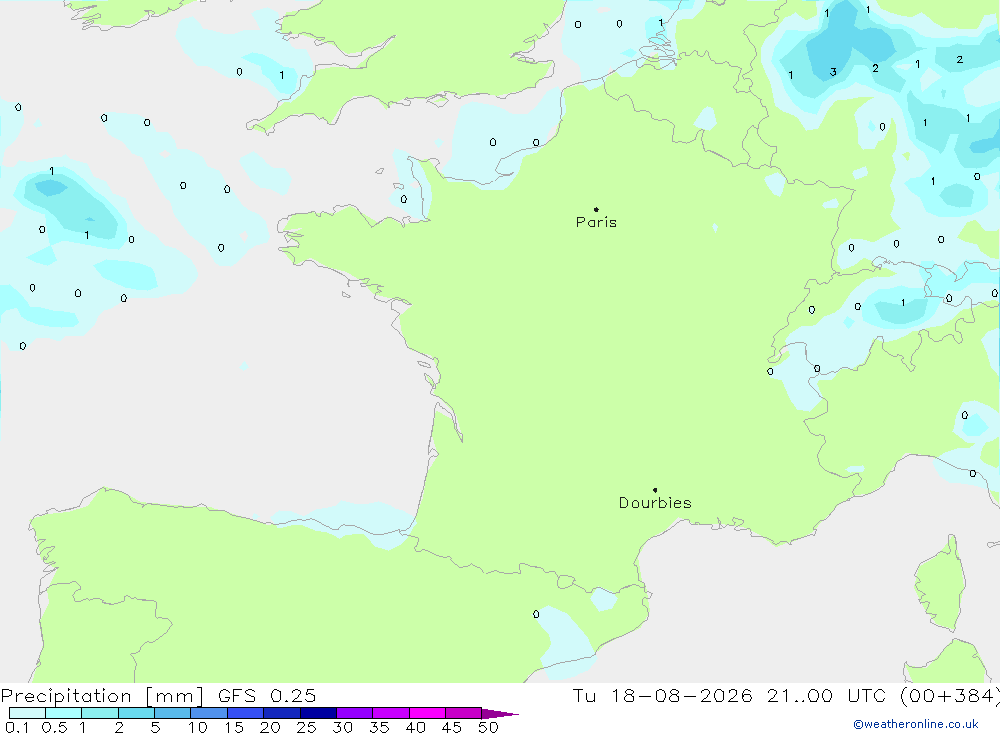This screenshot has width=1000, height=733.
Task: Click the '(00+384)' forecast offset text
Action: coord(950,696)
